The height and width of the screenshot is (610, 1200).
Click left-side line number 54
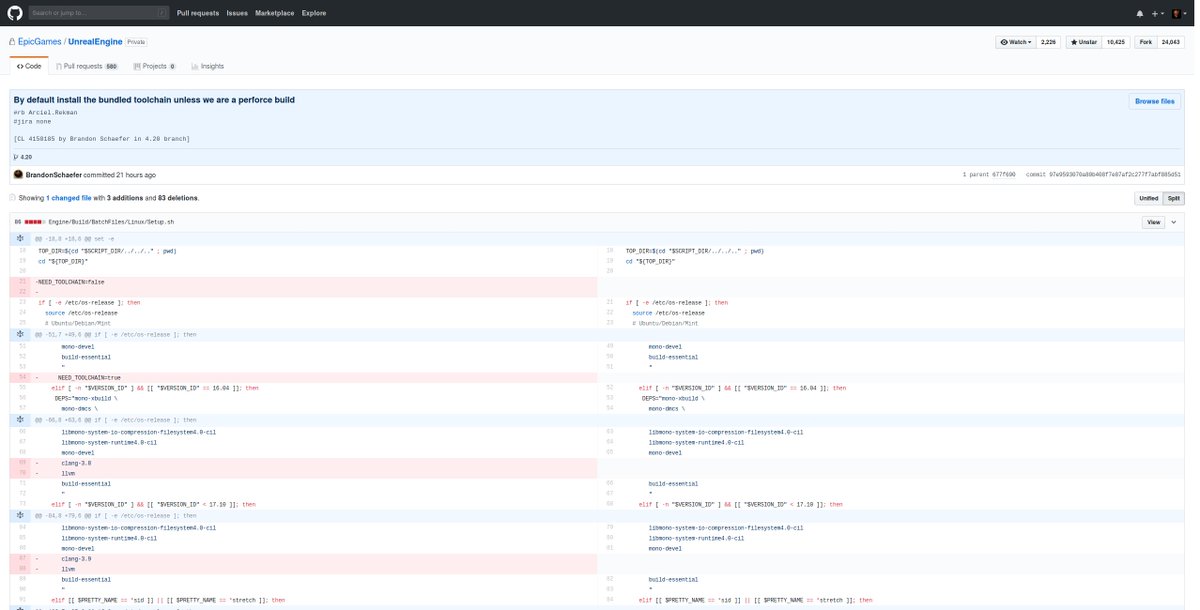(22, 377)
